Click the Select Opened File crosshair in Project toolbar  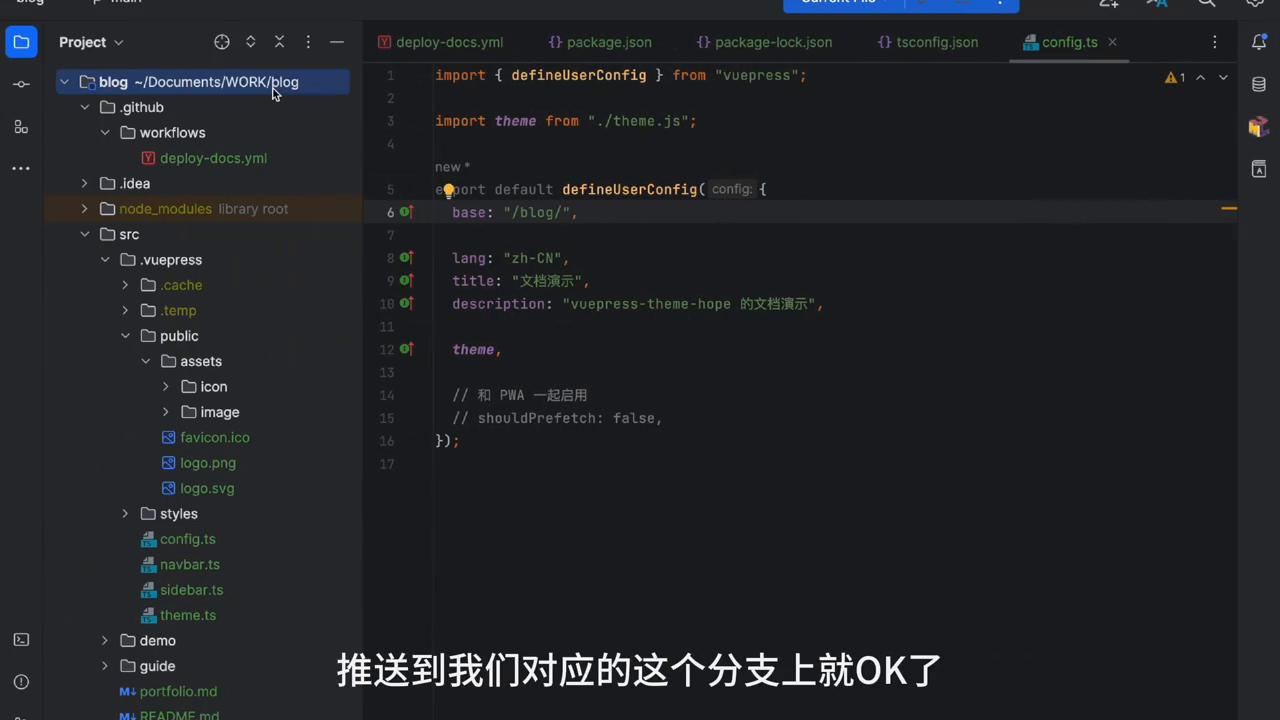(222, 42)
